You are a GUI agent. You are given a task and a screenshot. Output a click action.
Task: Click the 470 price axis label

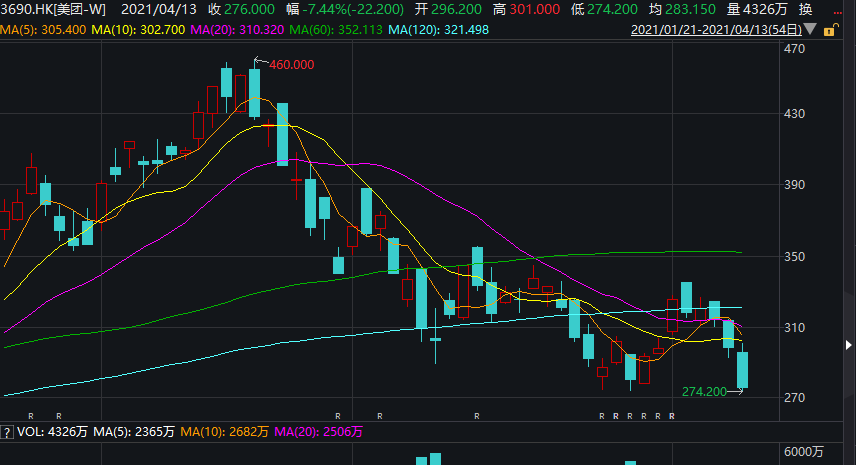pyautogui.click(x=794, y=49)
